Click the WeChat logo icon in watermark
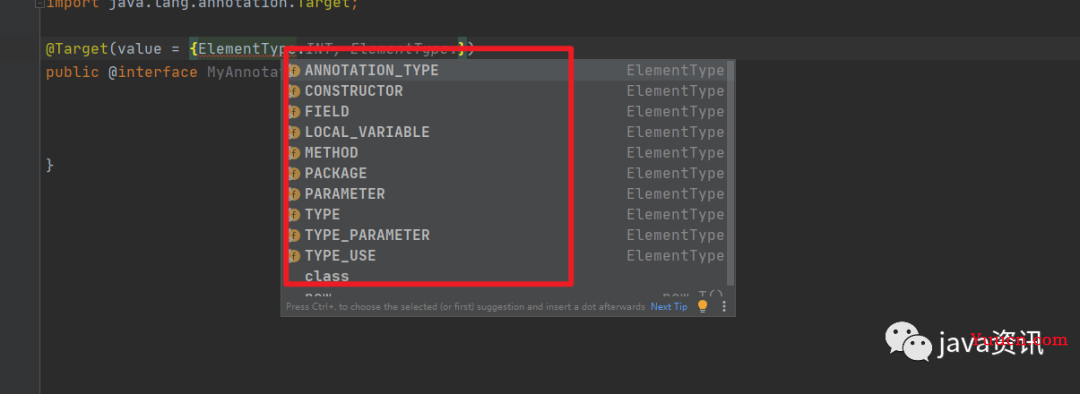1080x394 pixels. coord(906,341)
